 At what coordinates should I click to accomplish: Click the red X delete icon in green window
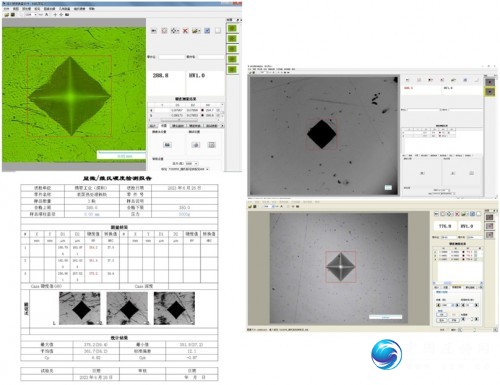tap(185, 31)
